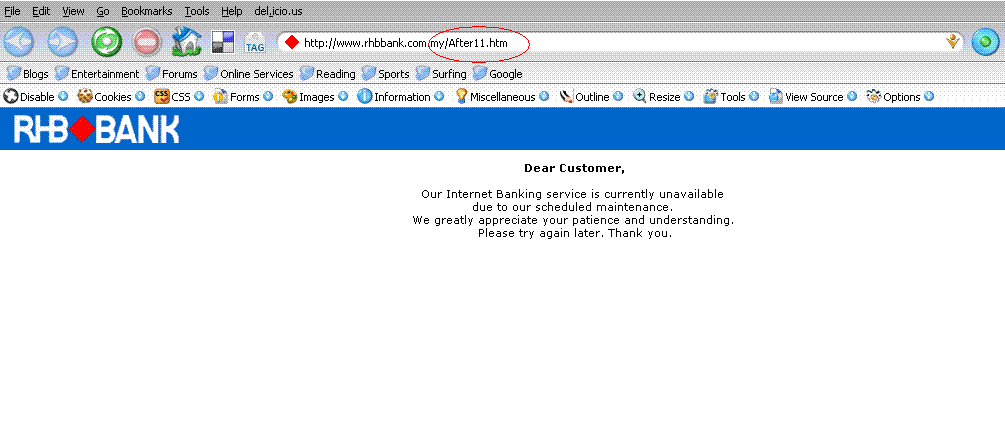
Task: Click 'Please try again later. Thank you.' text
Action: point(575,233)
